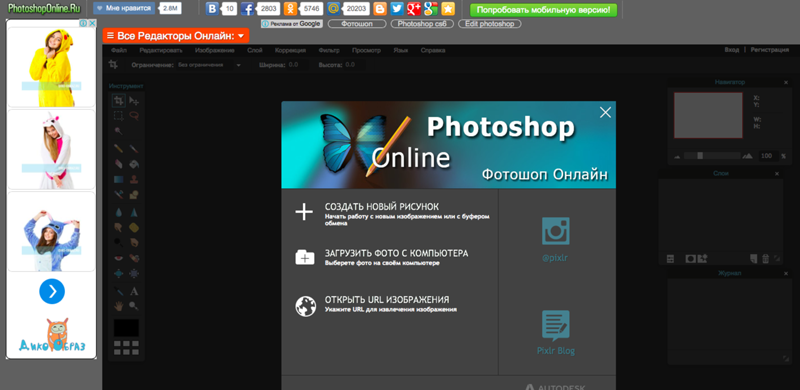
Task: Share via Facebook icon
Action: click(x=247, y=9)
